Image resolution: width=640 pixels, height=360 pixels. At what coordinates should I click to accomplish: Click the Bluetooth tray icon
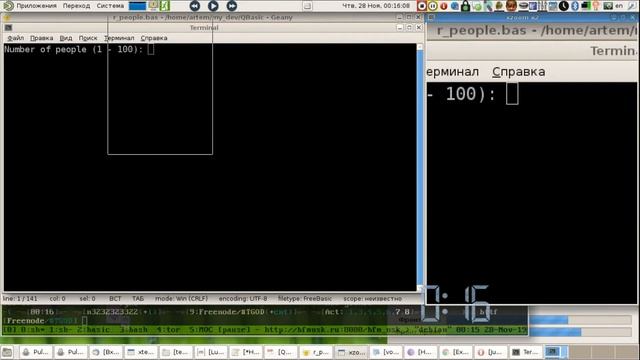(x=575, y=6)
